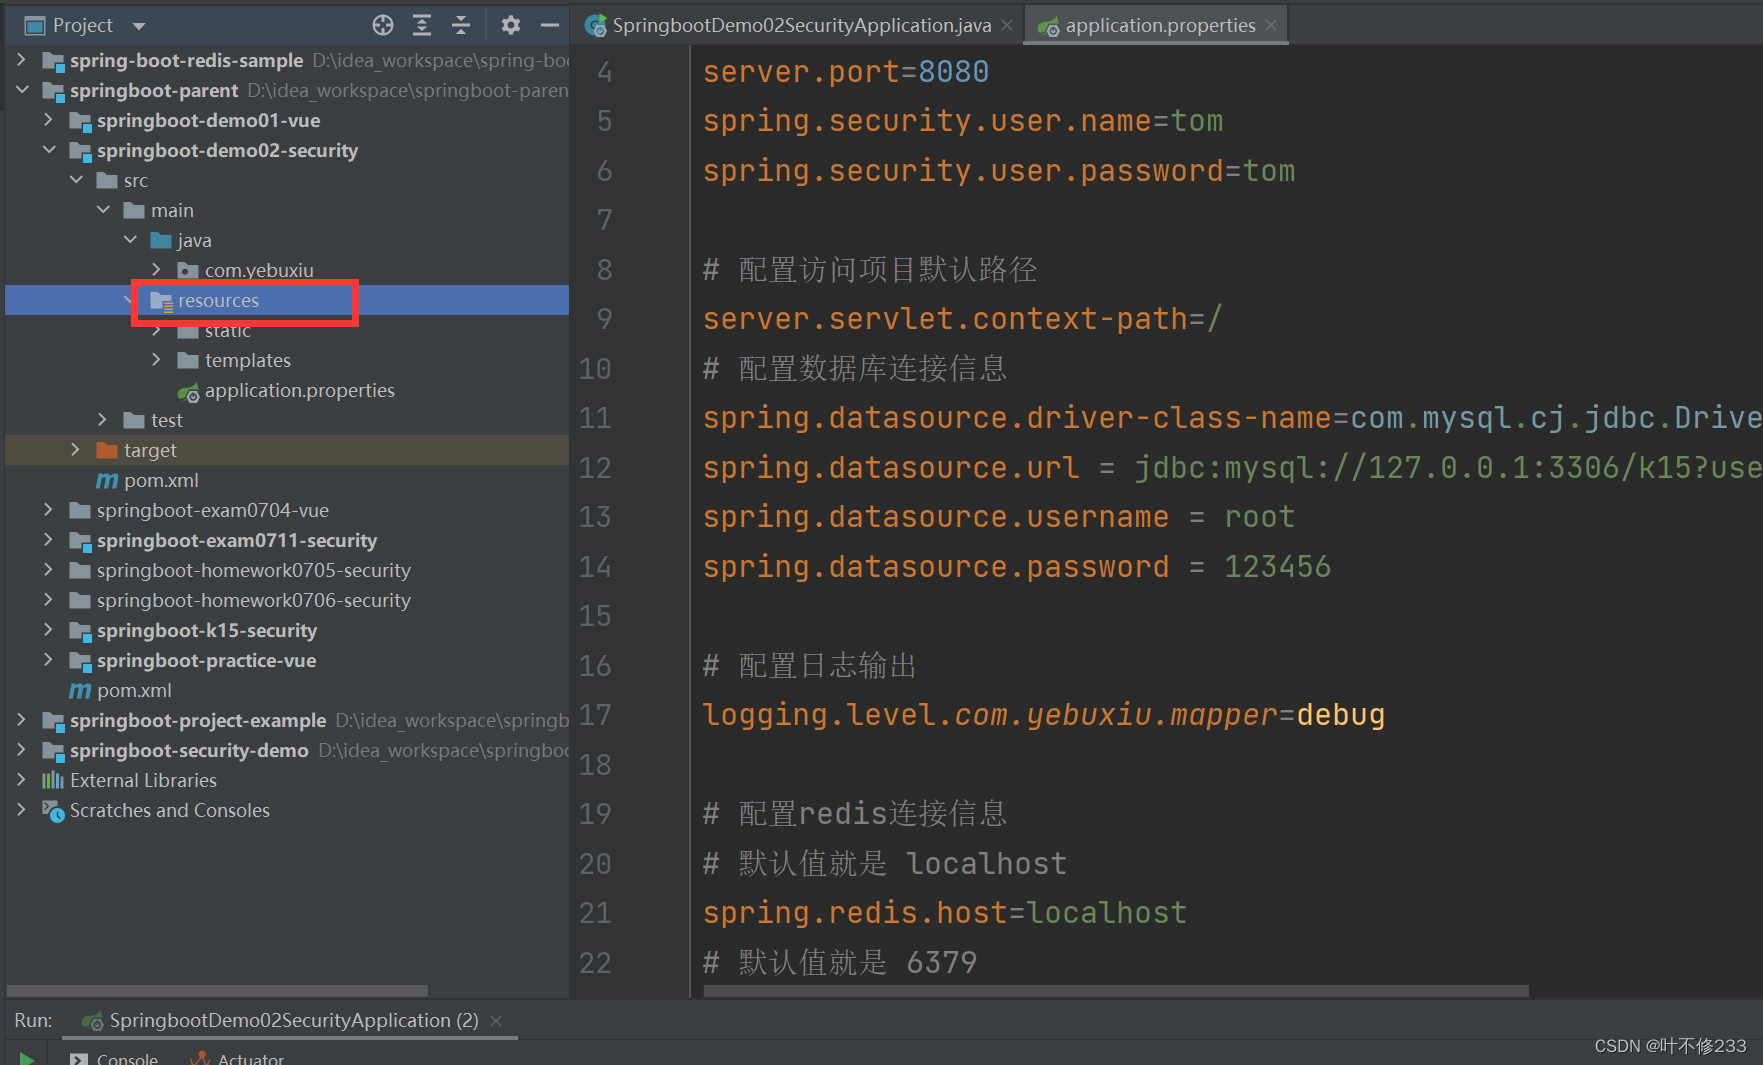Collapse the java folder arrow
This screenshot has width=1763, height=1065.
pyautogui.click(x=130, y=240)
